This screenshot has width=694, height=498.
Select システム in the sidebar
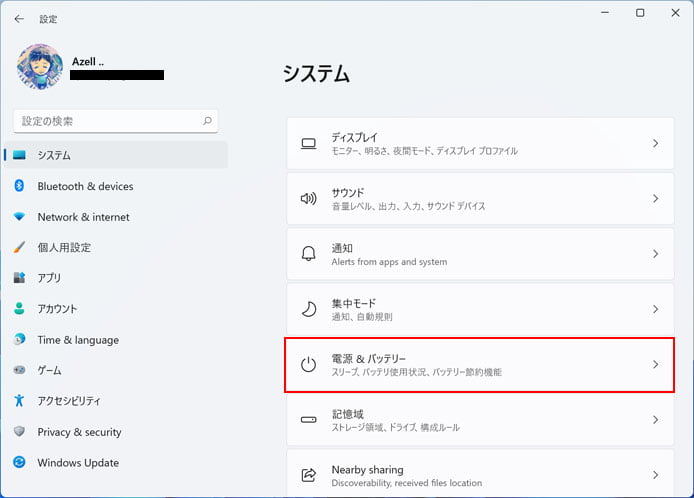[x=116, y=155]
